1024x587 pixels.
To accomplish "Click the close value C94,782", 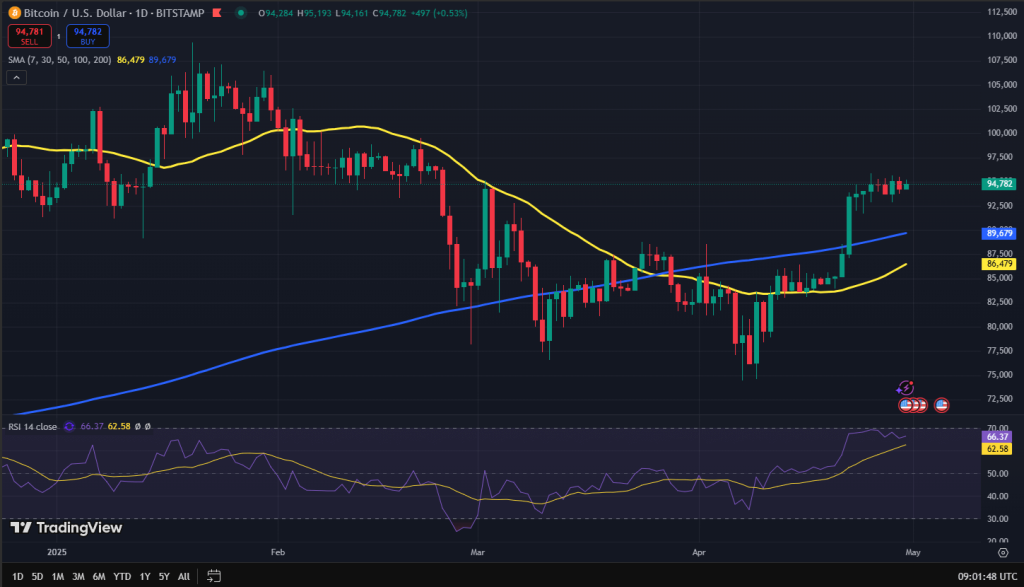I will tap(390, 13).
